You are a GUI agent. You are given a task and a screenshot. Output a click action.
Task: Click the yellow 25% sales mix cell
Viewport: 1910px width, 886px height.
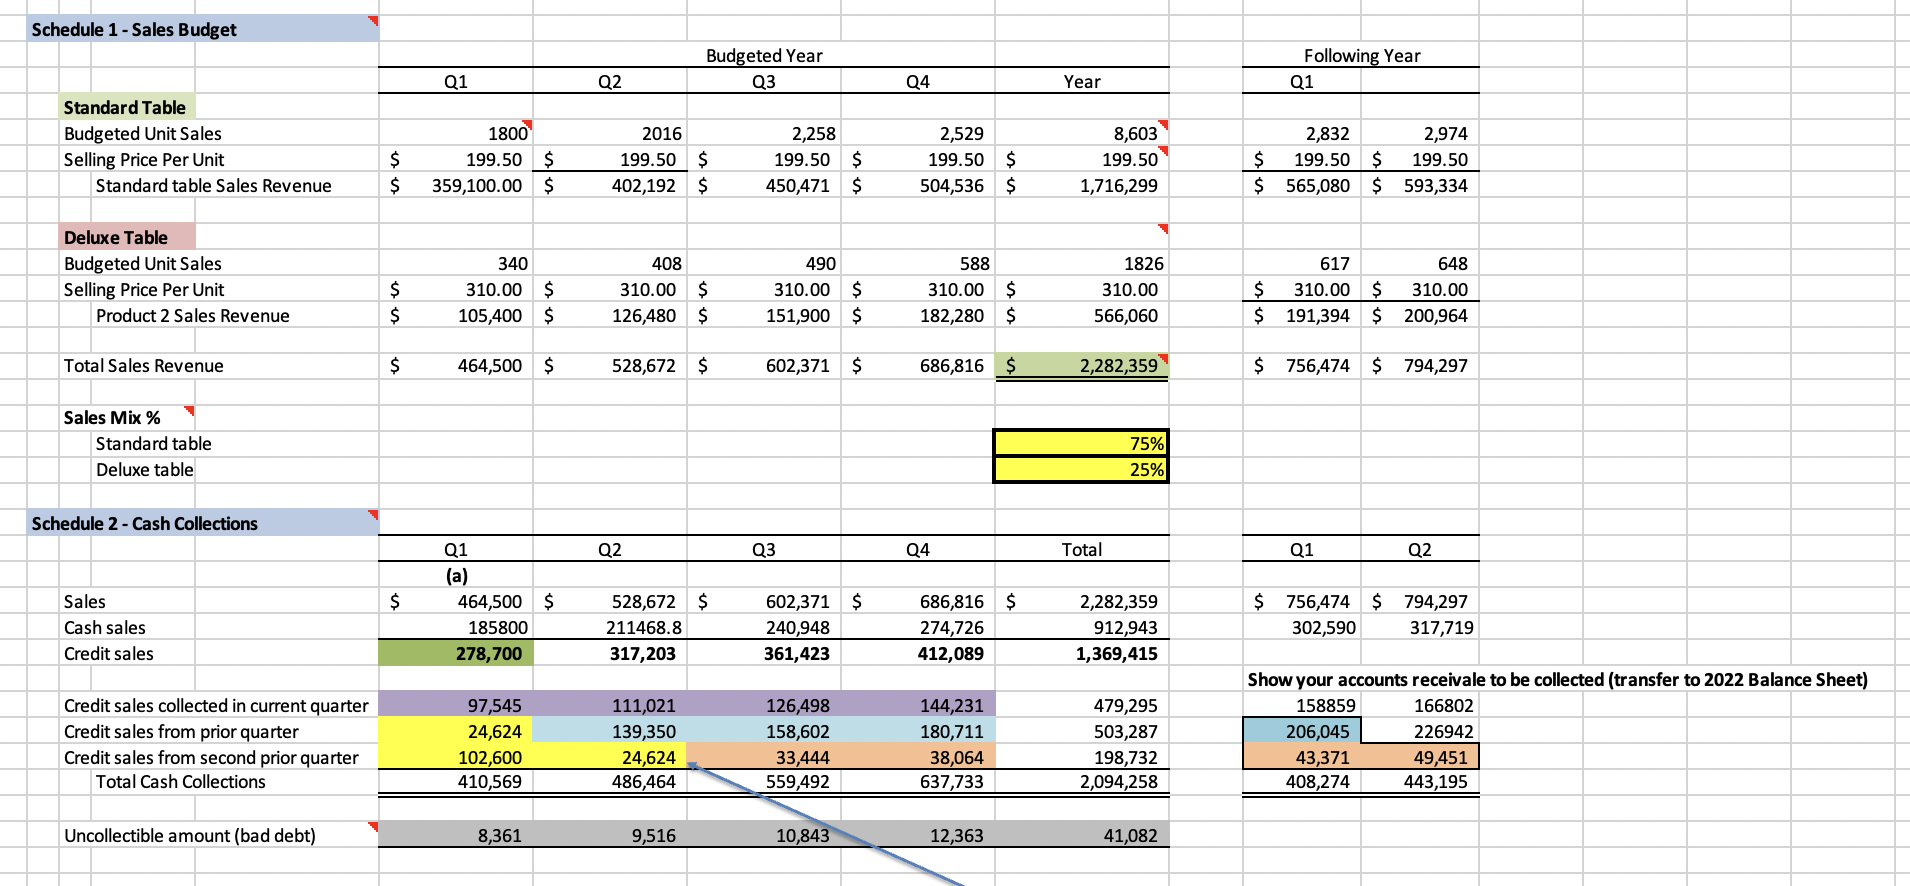[x=1081, y=469]
